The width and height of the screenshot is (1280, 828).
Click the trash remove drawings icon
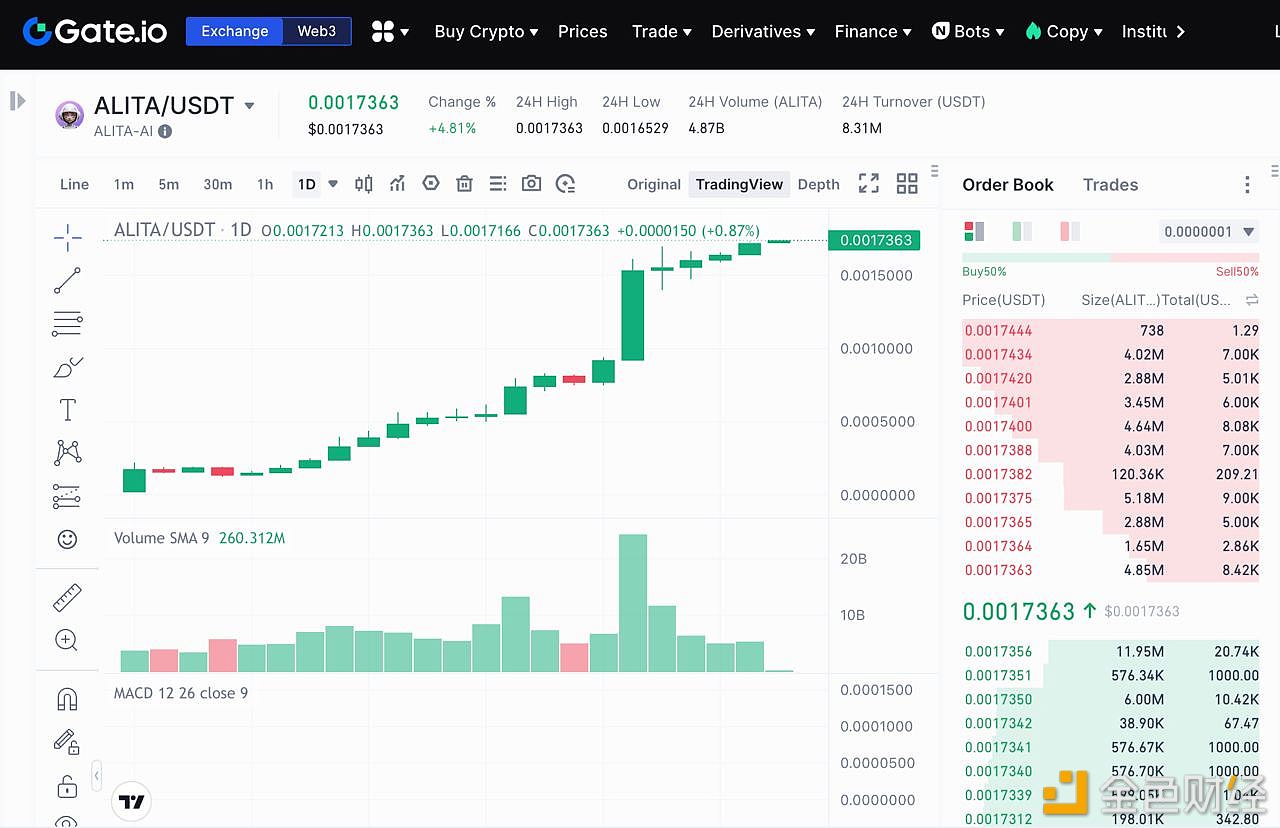point(464,184)
